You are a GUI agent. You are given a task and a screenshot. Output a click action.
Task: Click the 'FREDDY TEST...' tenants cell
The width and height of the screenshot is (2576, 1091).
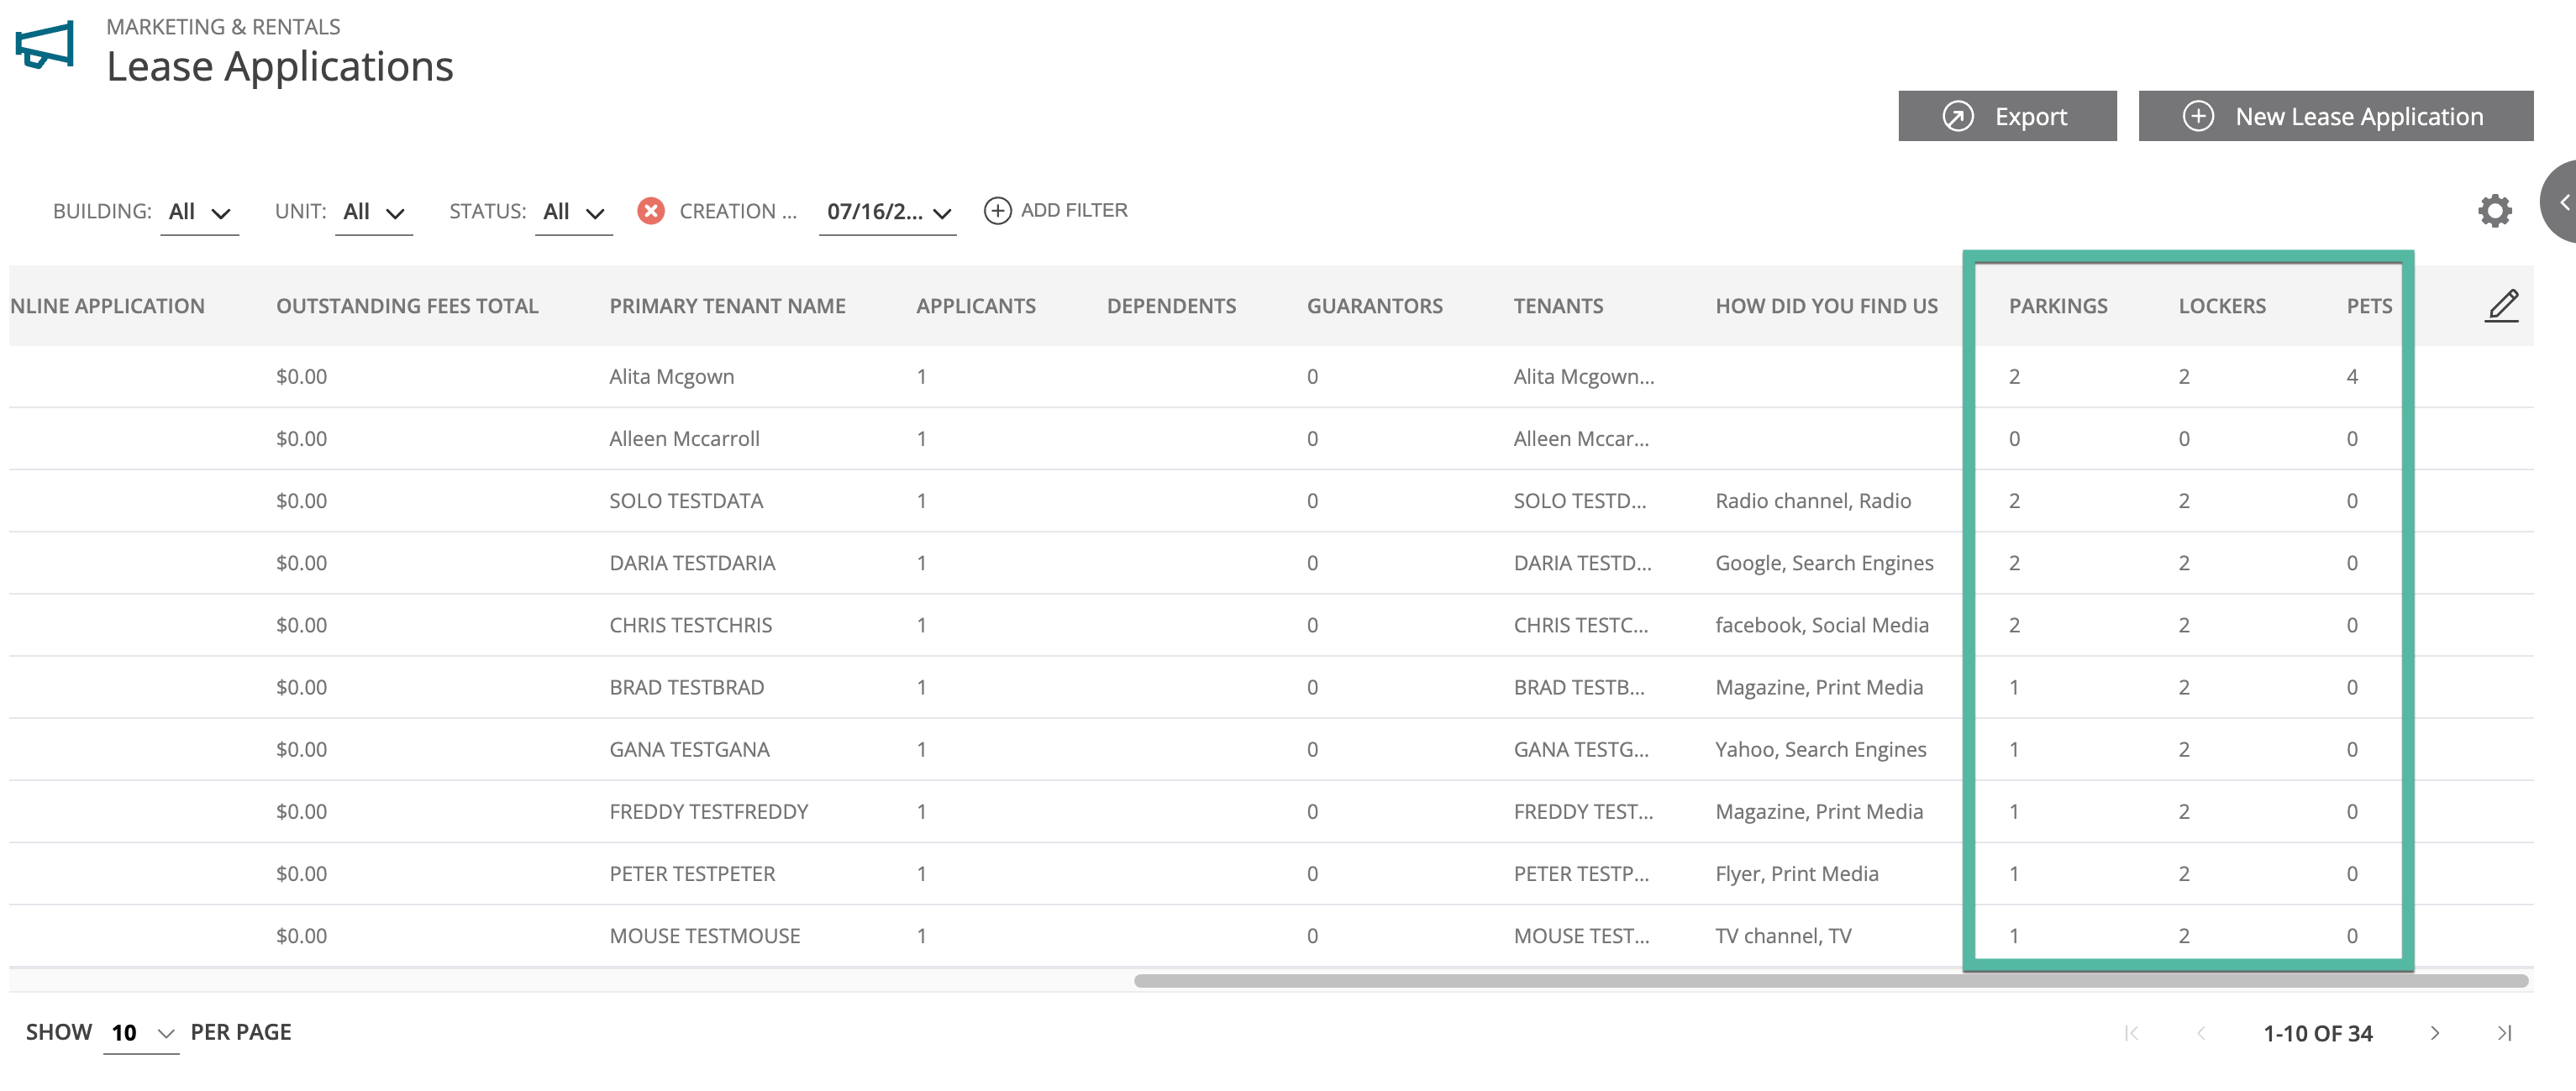[1582, 811]
